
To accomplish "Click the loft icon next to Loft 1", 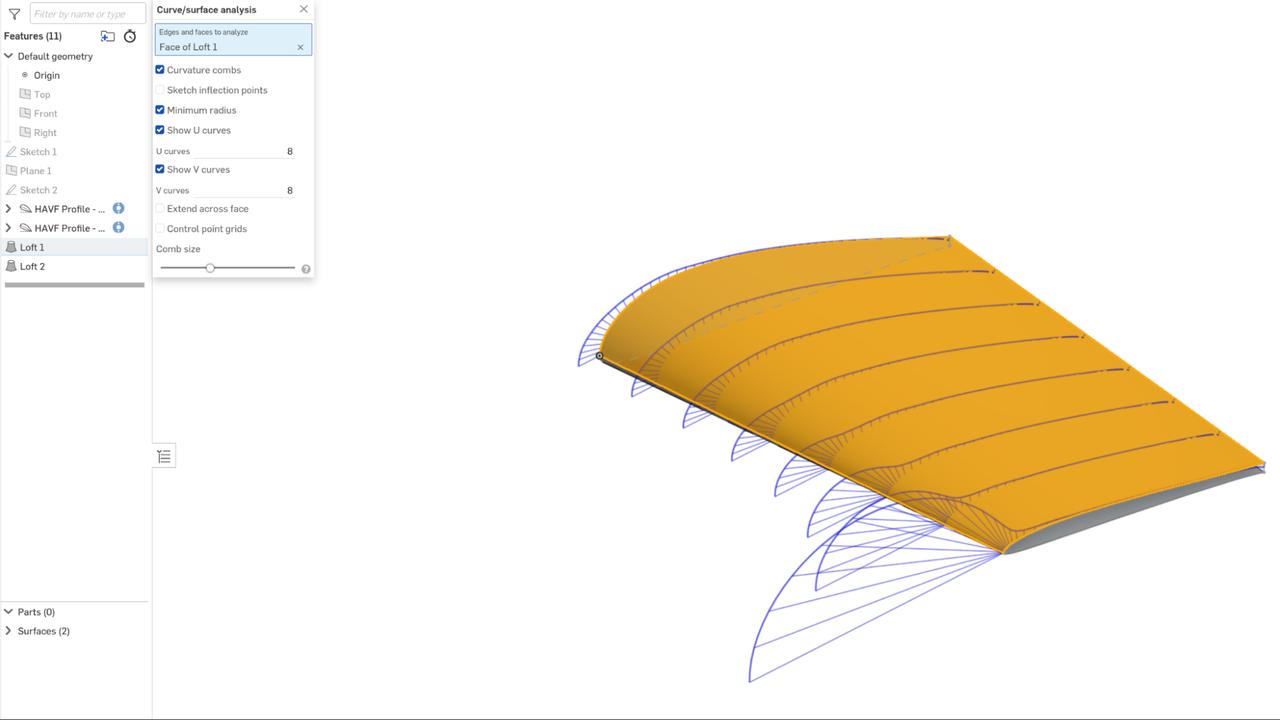I will 10,247.
